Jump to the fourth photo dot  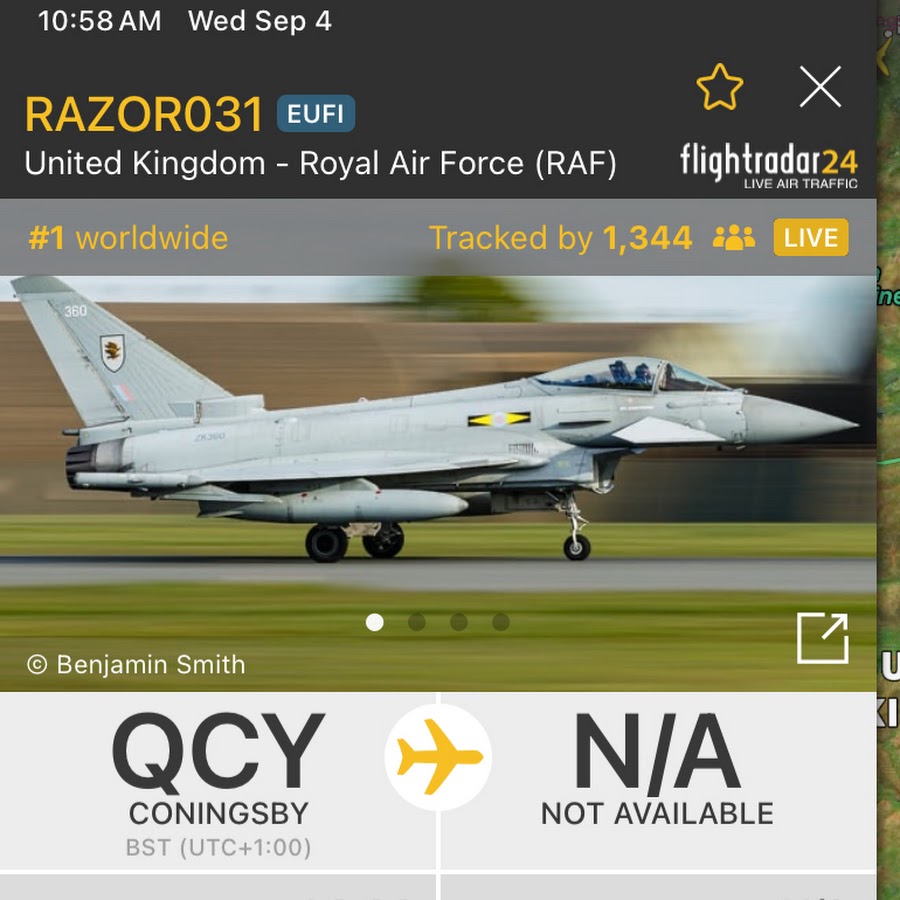coord(501,622)
